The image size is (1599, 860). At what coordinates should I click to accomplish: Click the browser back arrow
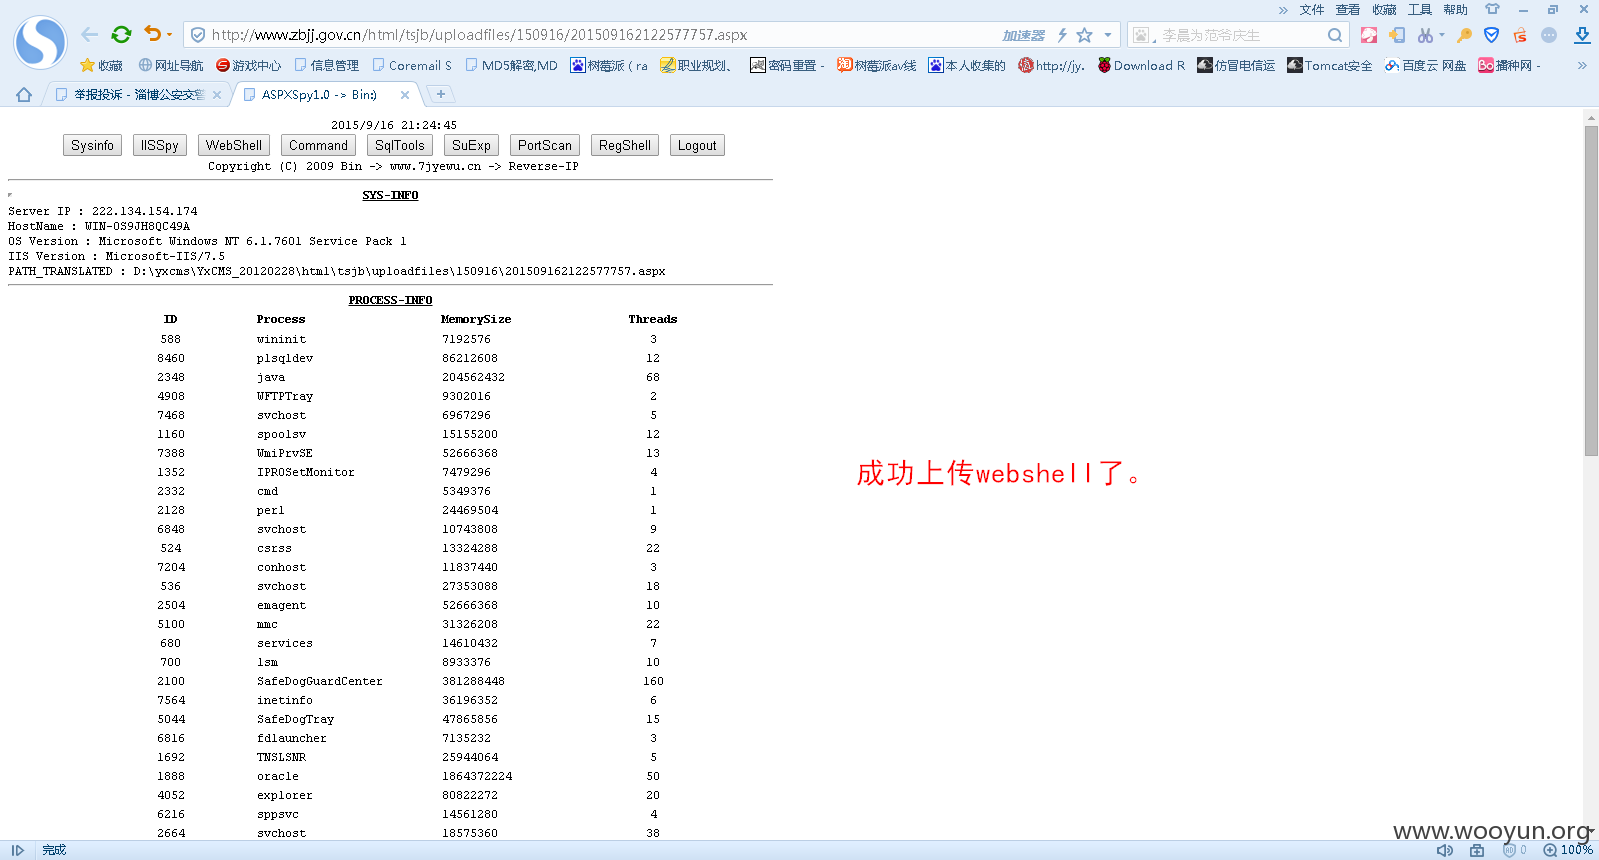tap(89, 34)
